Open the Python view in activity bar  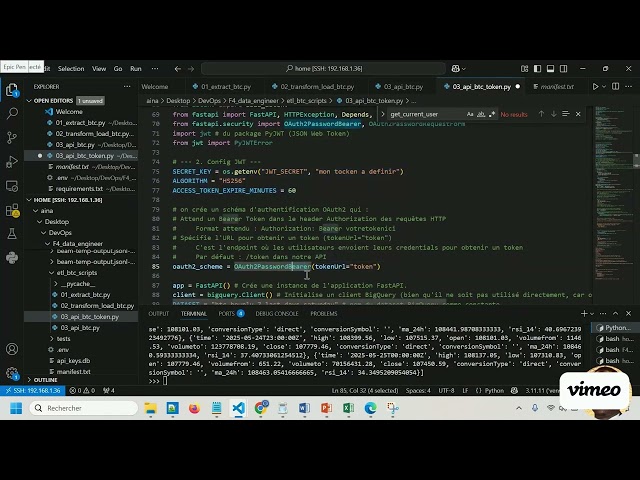pyautogui.click(x=12, y=258)
